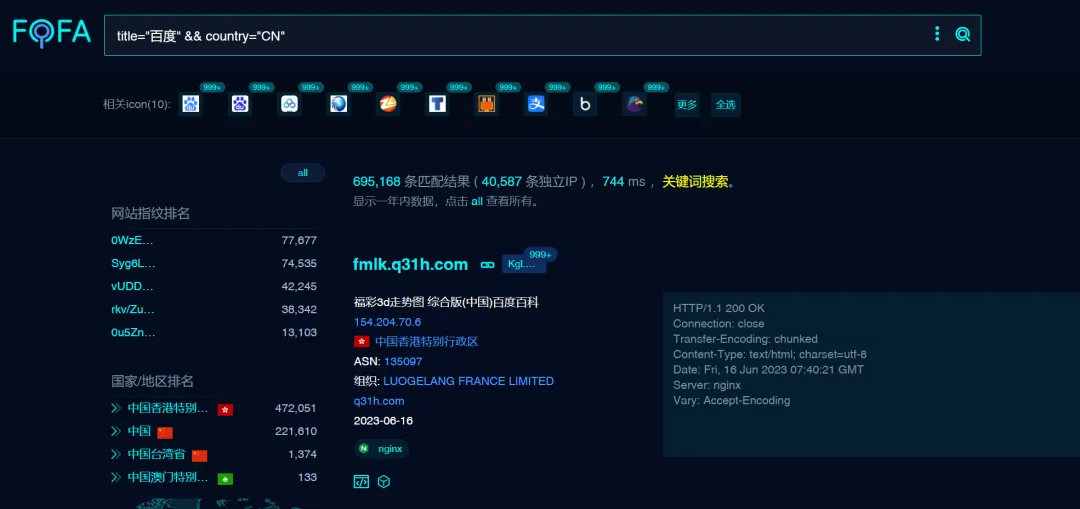Click the 关键词搜索 link
Screen dimensions: 1080x509
pos(697,181)
